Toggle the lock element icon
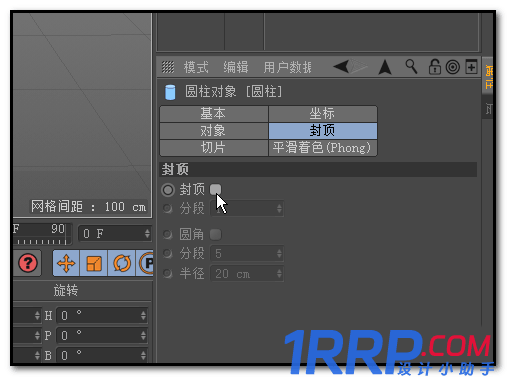Image resolution: width=507 pixels, height=377 pixels. [434, 67]
